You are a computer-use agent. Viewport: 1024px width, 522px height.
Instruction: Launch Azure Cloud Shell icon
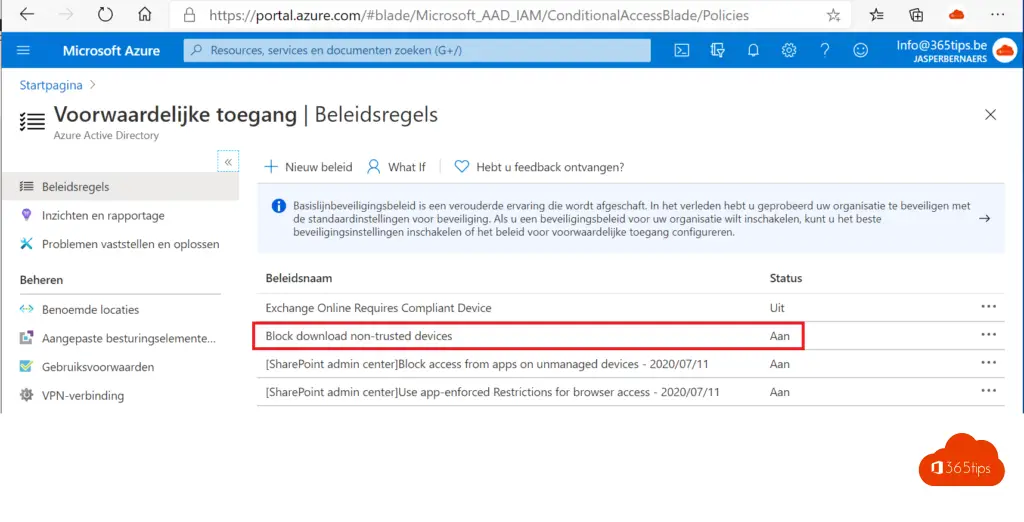point(682,50)
